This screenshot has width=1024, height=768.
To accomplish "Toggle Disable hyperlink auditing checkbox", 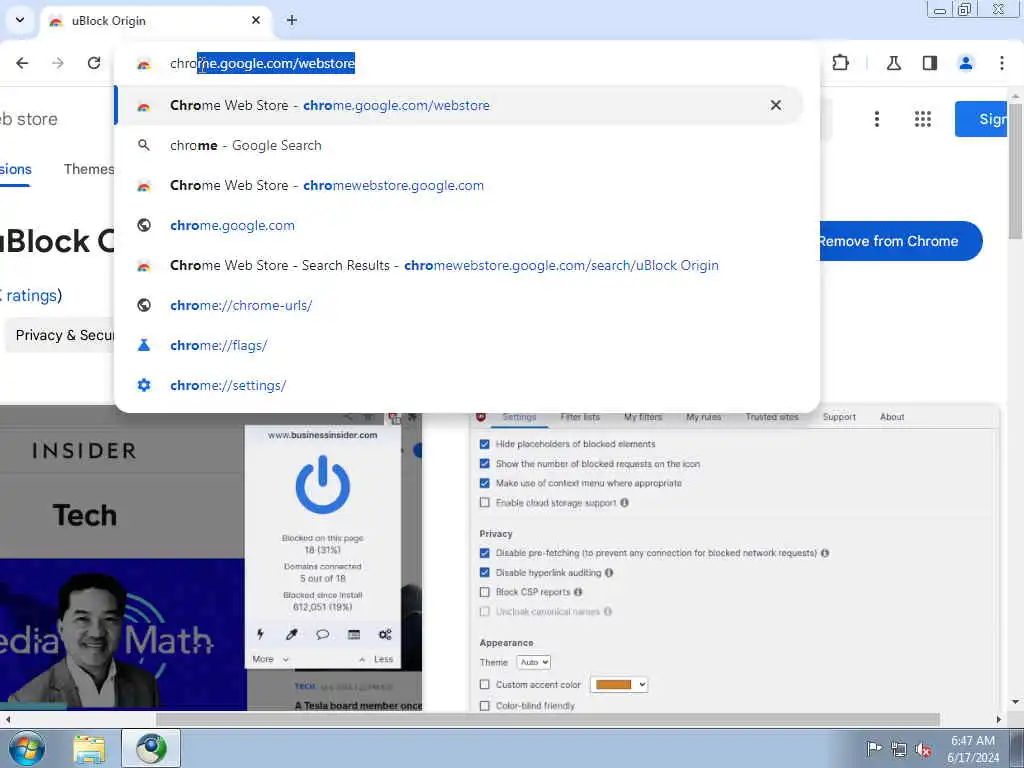I will 485,573.
